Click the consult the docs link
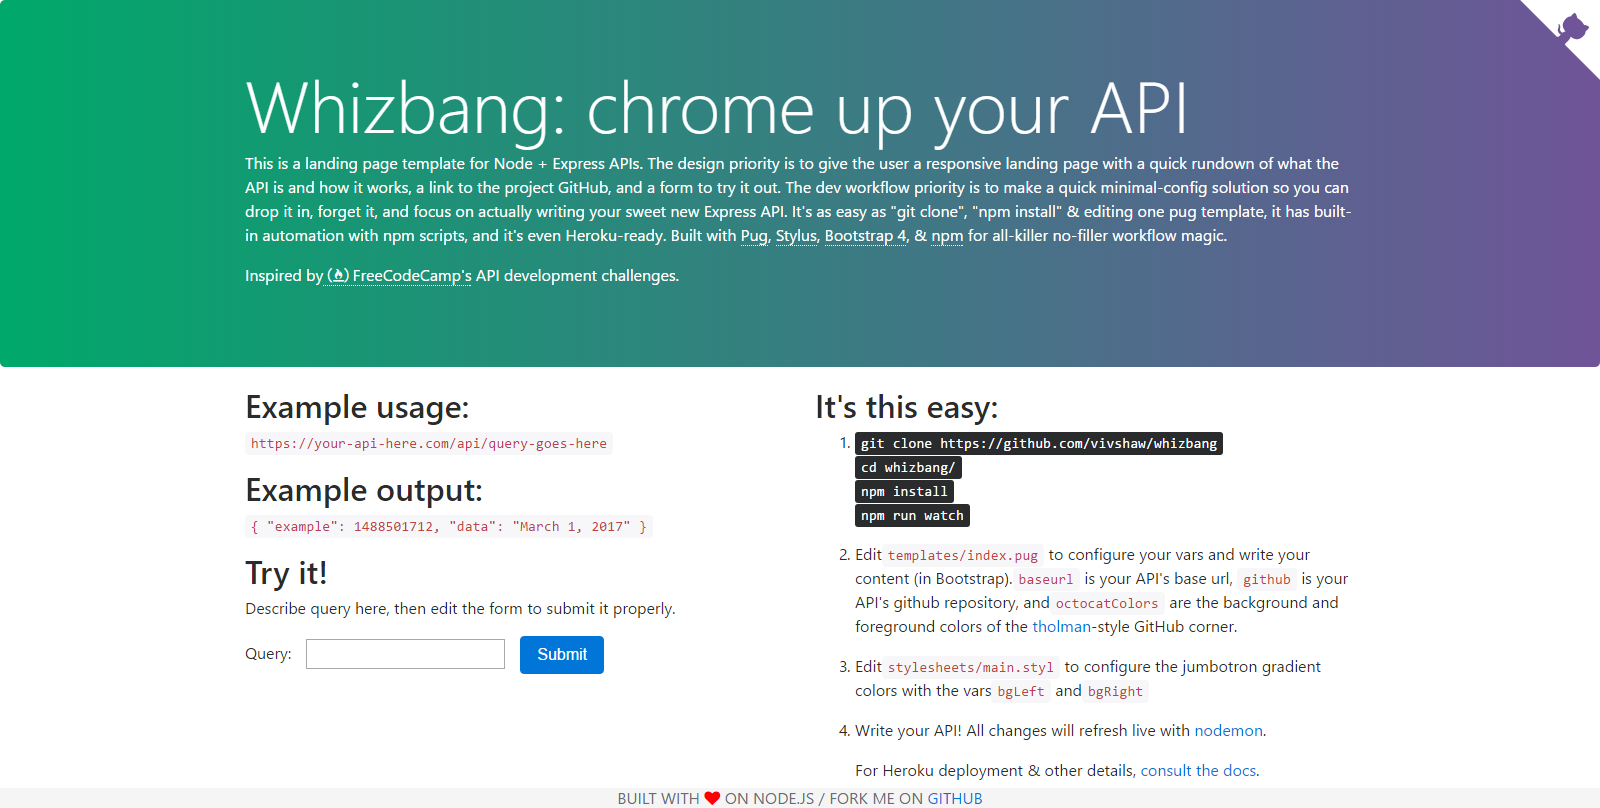Screen dimensions: 1600x808 pos(1198,771)
